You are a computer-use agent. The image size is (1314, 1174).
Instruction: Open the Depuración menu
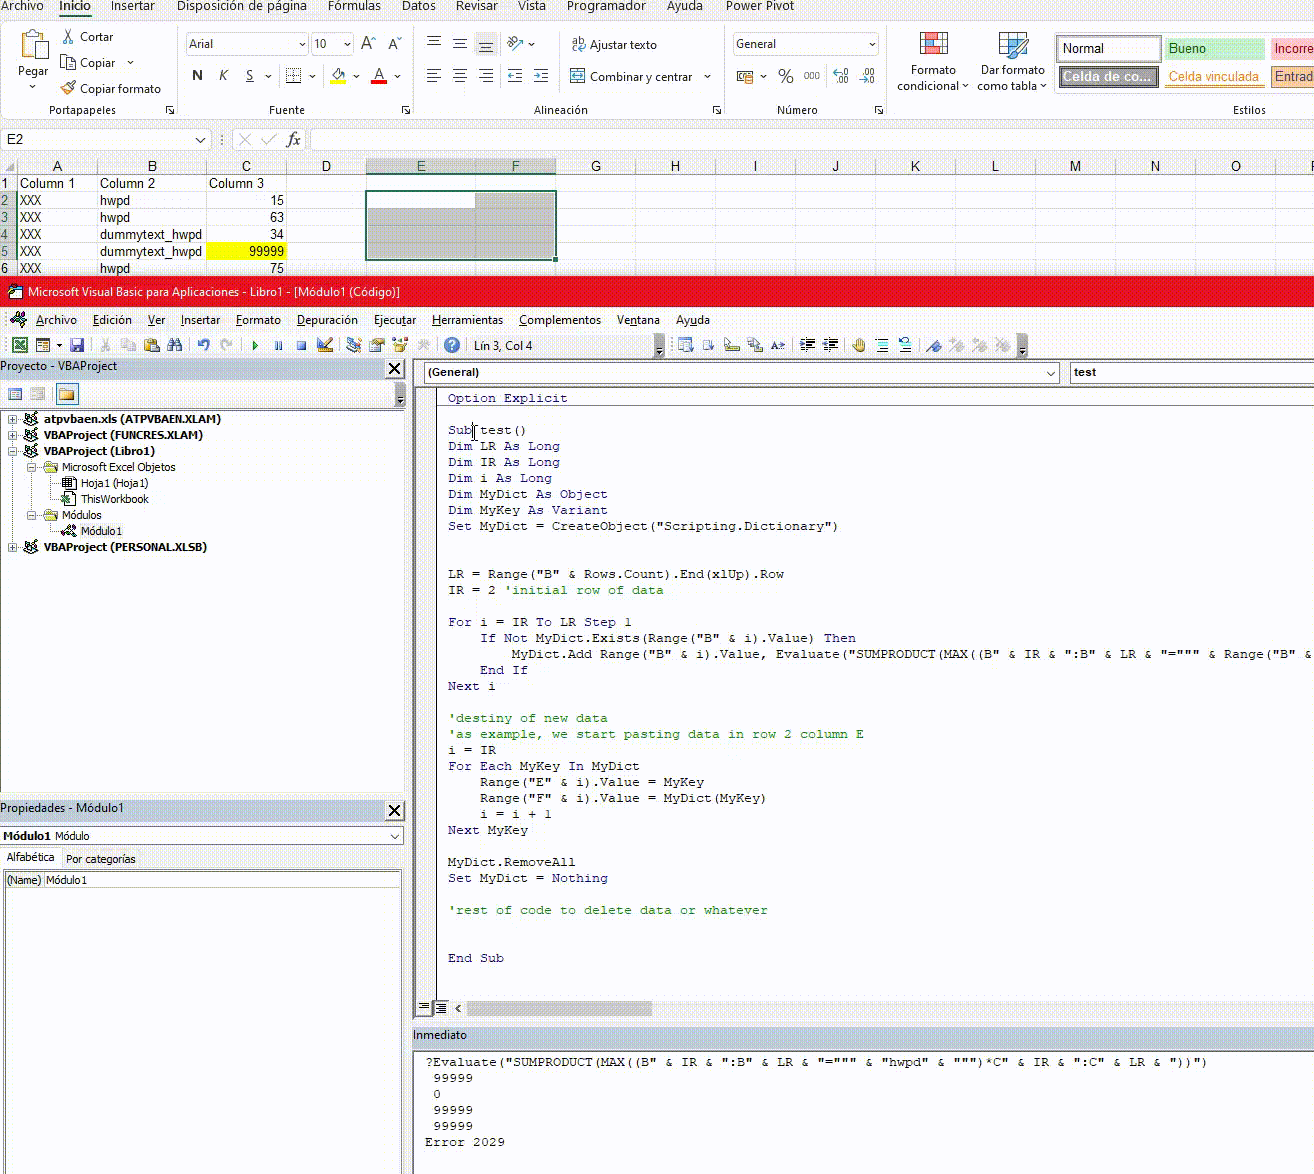(x=327, y=320)
